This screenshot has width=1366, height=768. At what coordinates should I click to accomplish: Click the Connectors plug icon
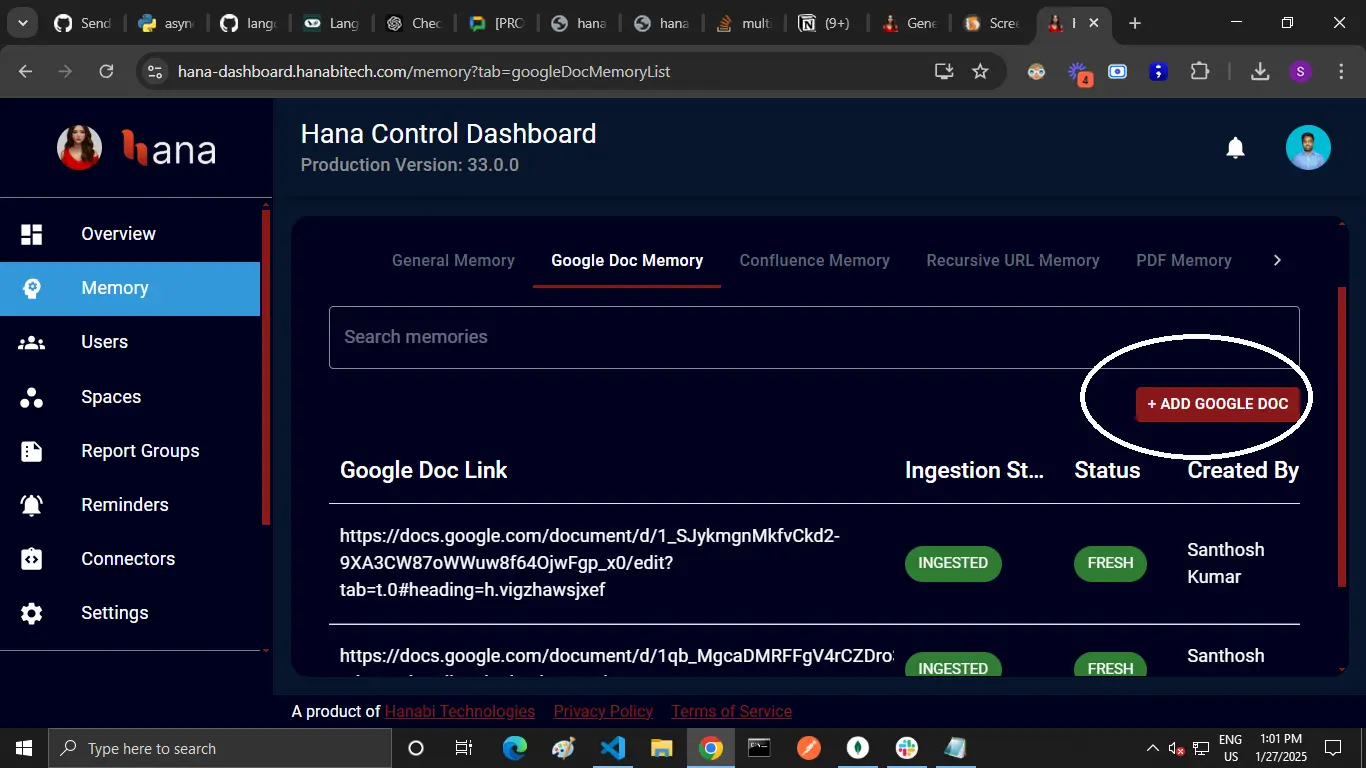32,559
